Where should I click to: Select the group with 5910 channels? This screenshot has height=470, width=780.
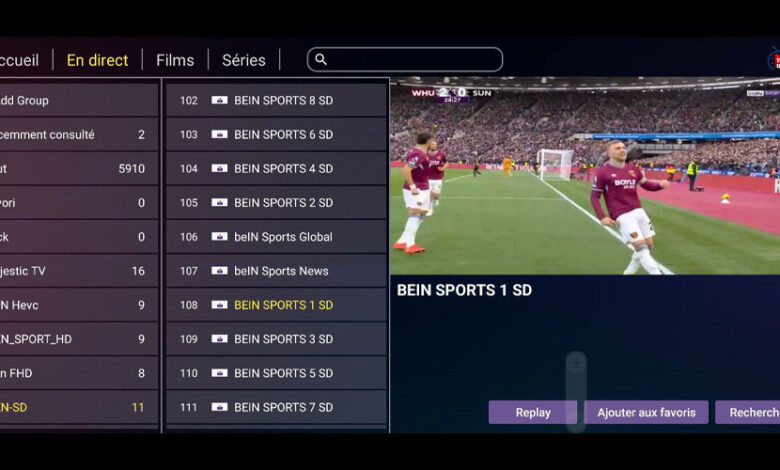click(x=79, y=169)
